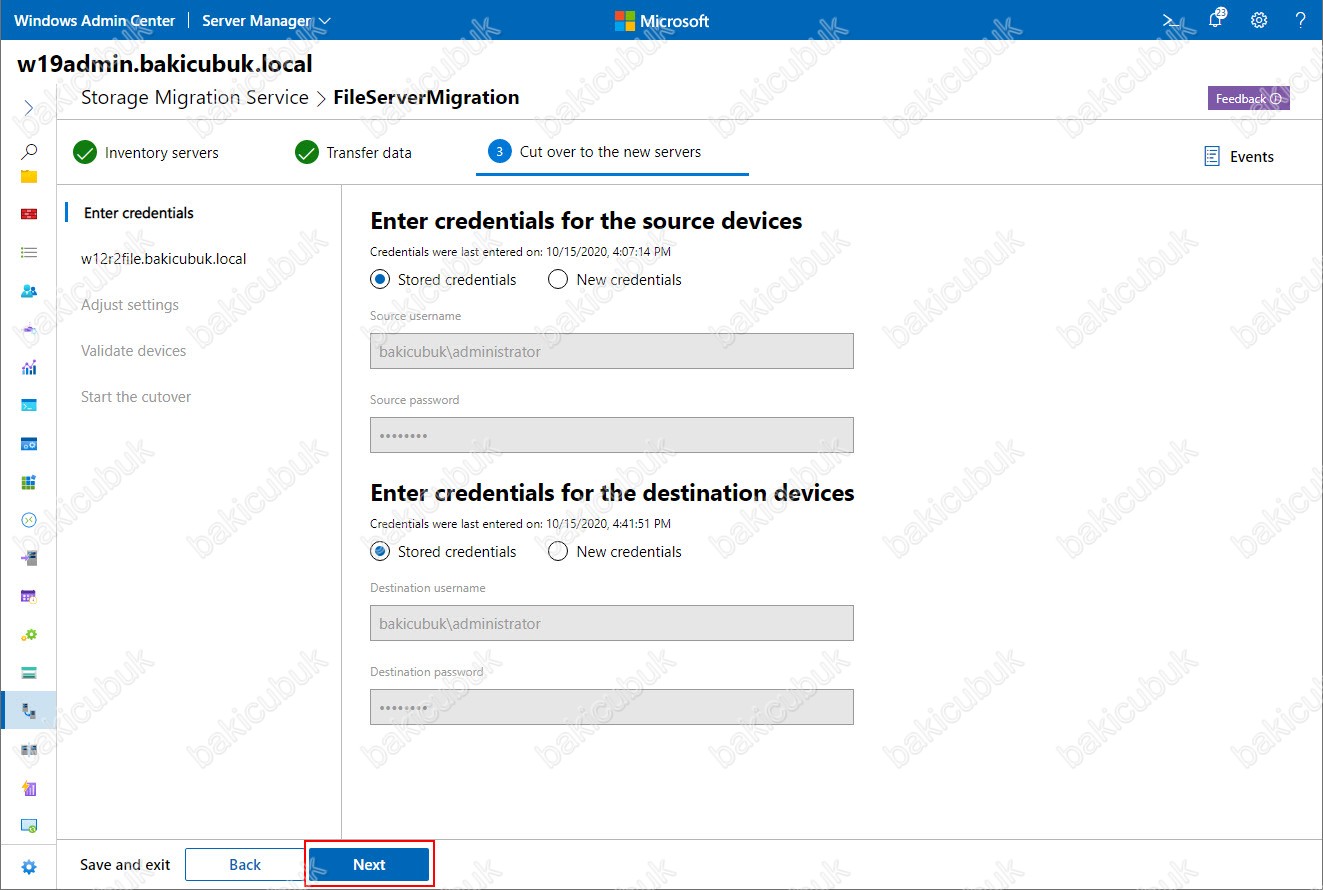Click the Destination username field

[612, 623]
